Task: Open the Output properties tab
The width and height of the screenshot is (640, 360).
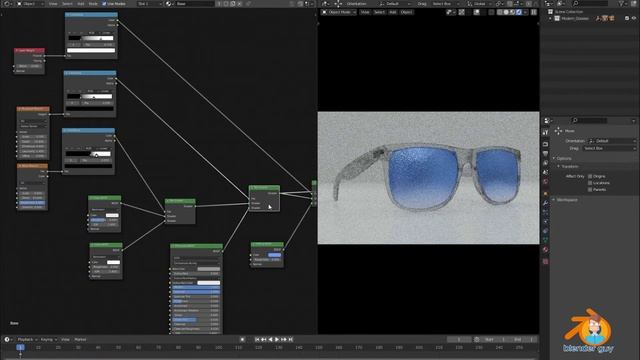Action: pyautogui.click(x=545, y=153)
